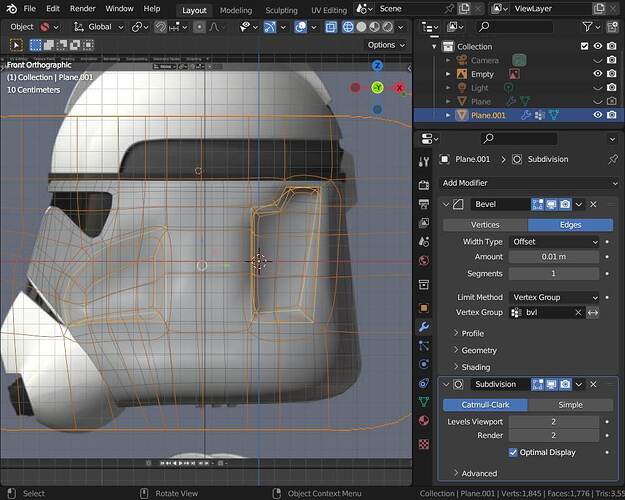This screenshot has width=625, height=500.
Task: Open the Edit menu
Action: pyautogui.click(x=53, y=8)
